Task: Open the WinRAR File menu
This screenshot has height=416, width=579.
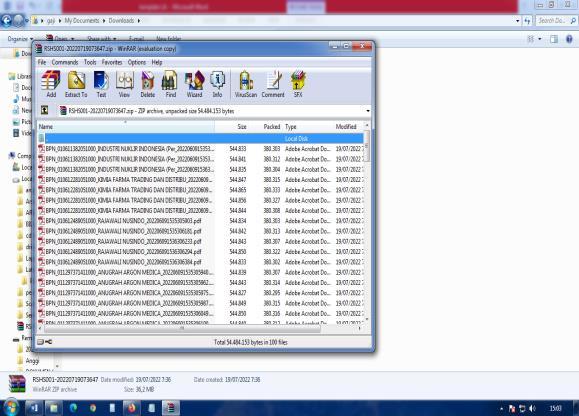Action: pyautogui.click(x=42, y=62)
